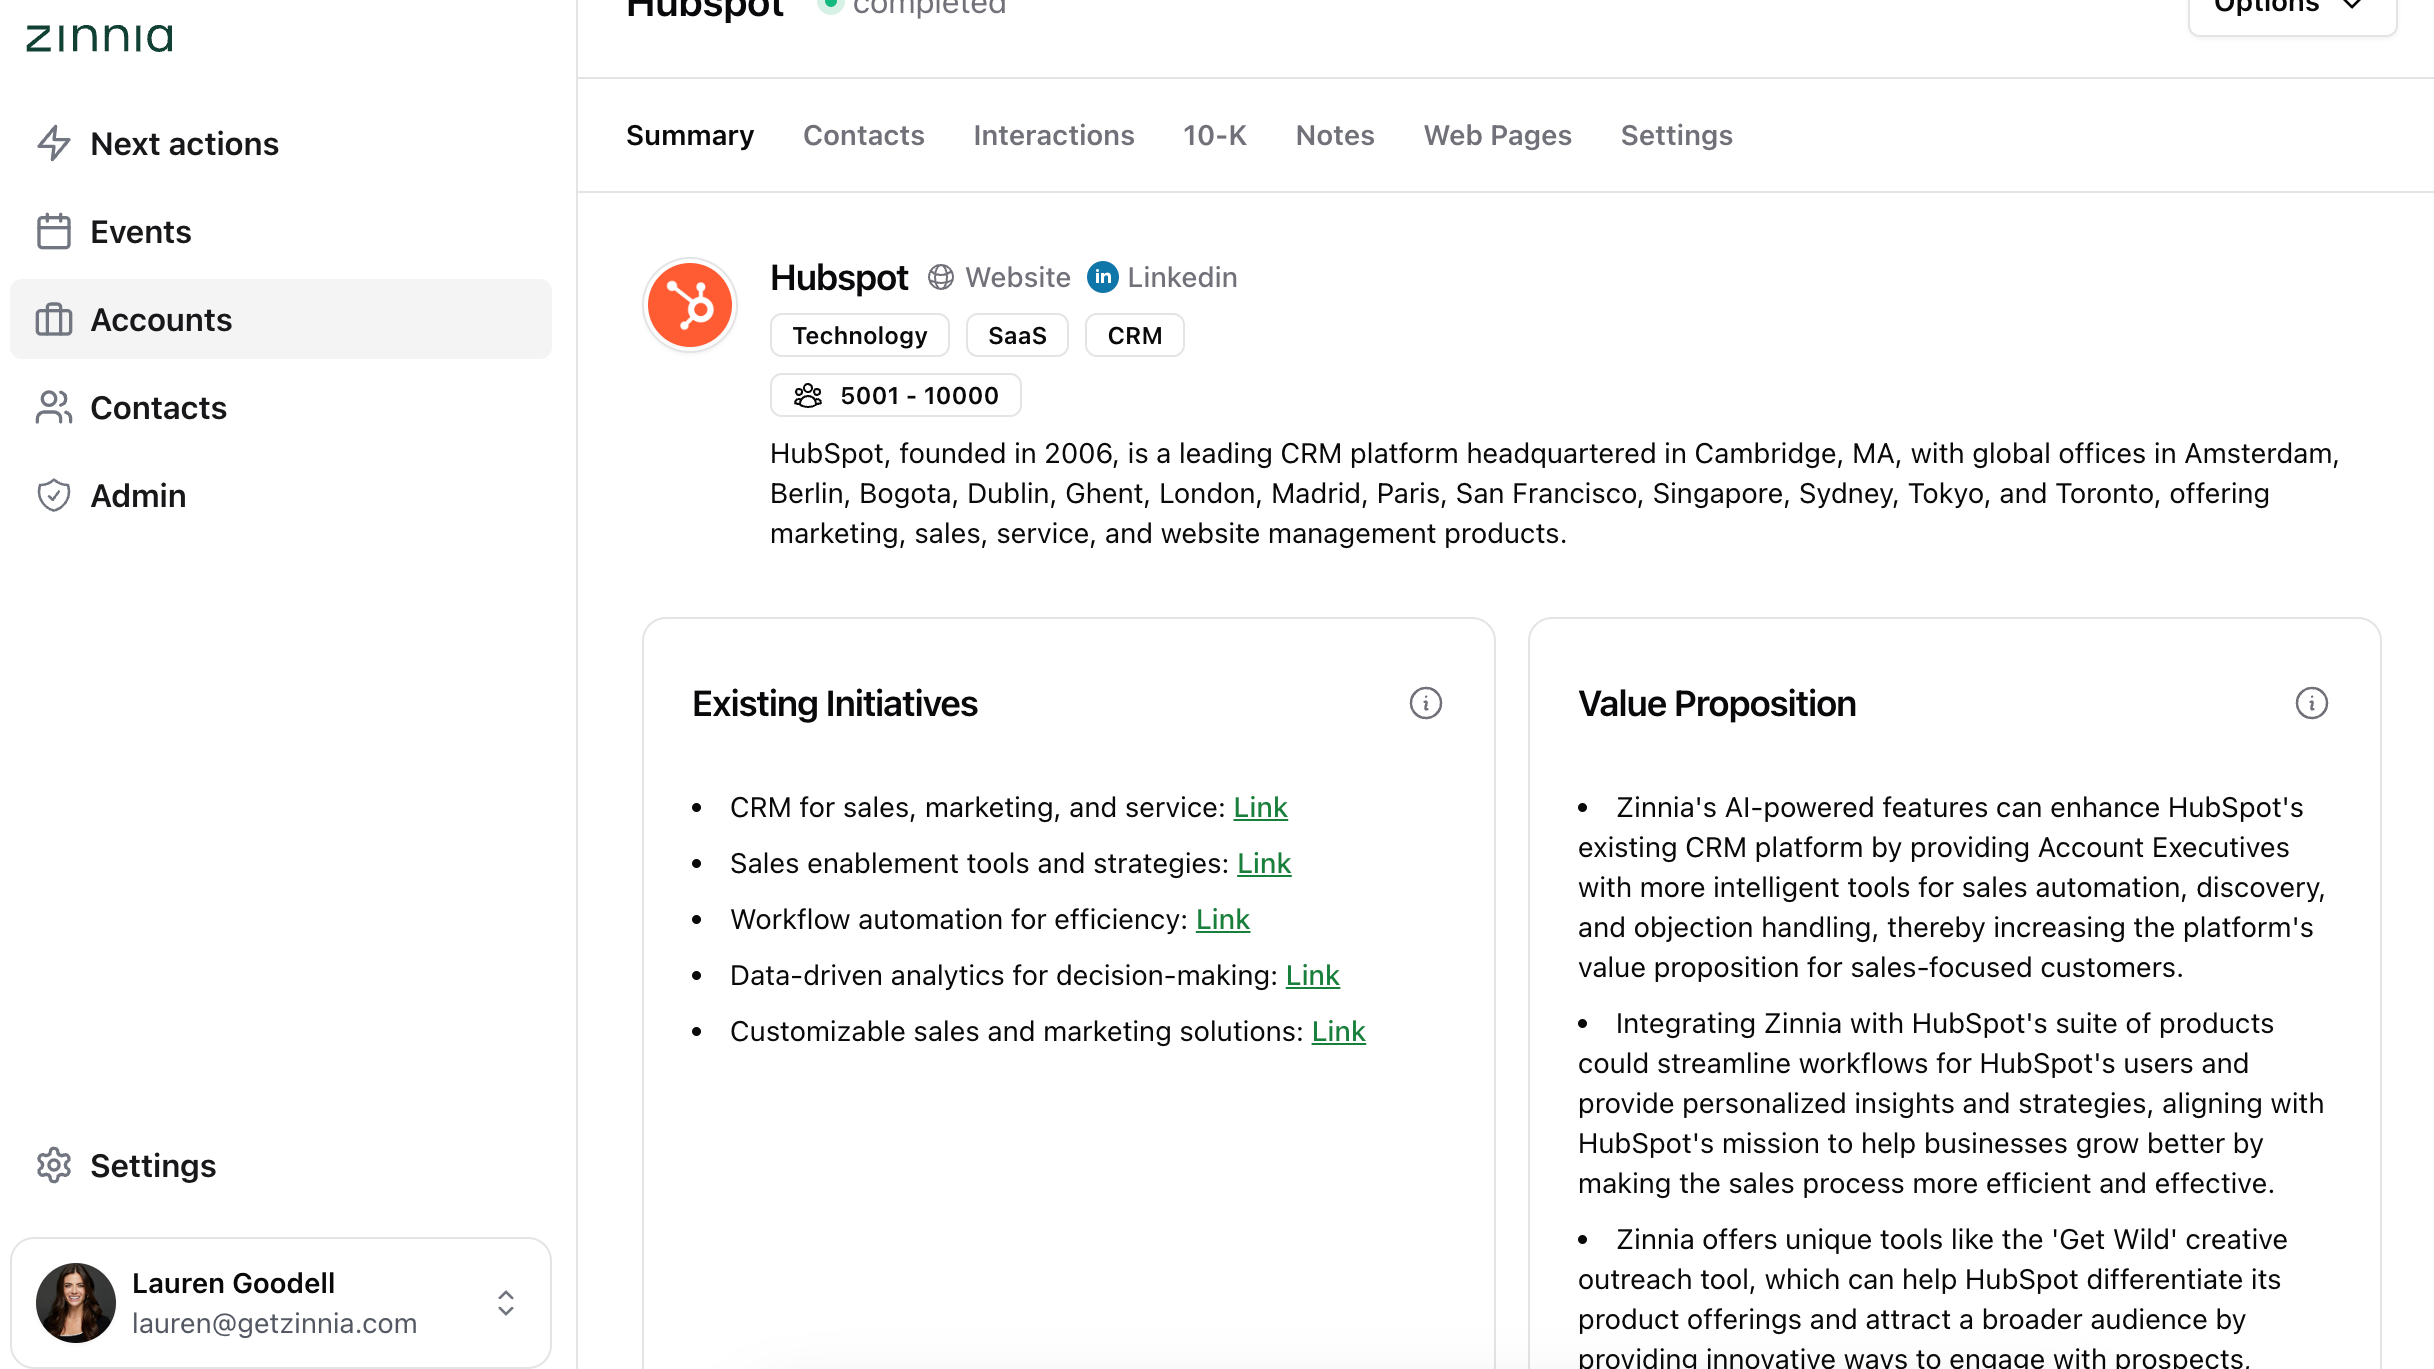Follow the Data-driven analytics Link
This screenshot has height=1369, width=2434.
pos(1312,975)
